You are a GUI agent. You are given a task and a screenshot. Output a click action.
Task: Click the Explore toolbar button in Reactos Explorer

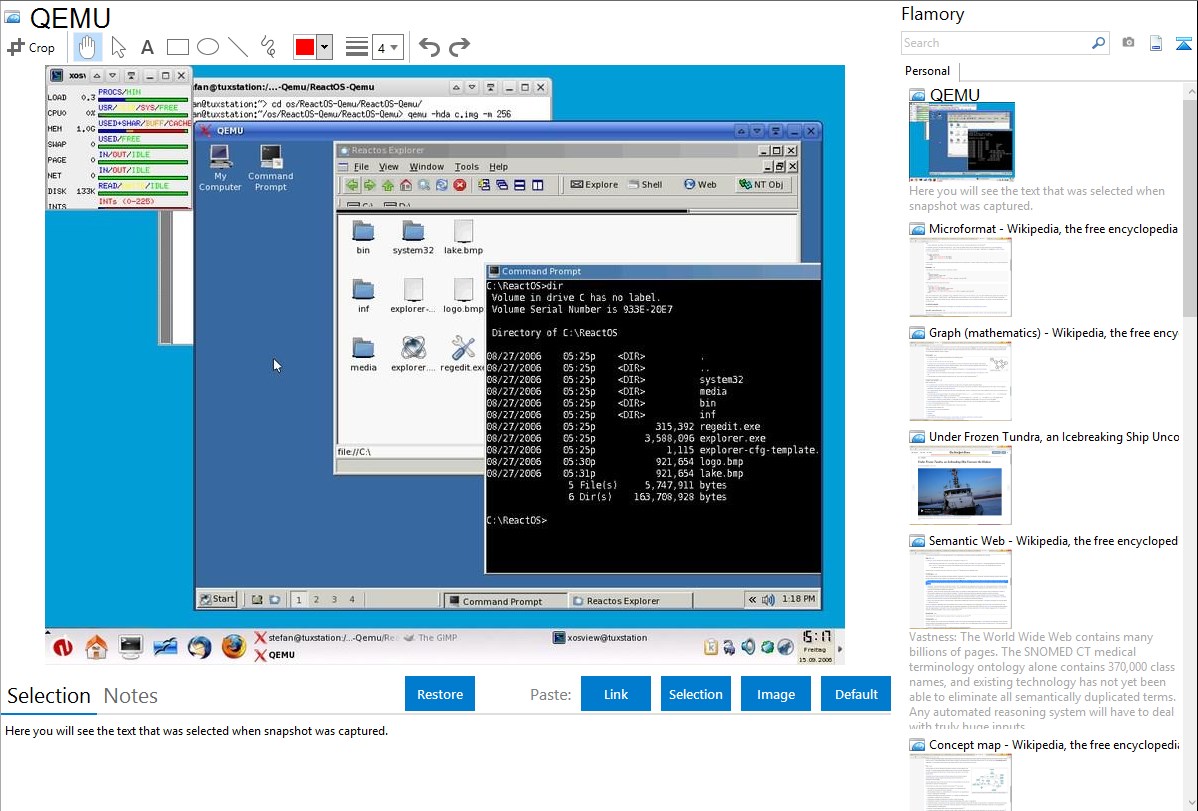coord(594,184)
